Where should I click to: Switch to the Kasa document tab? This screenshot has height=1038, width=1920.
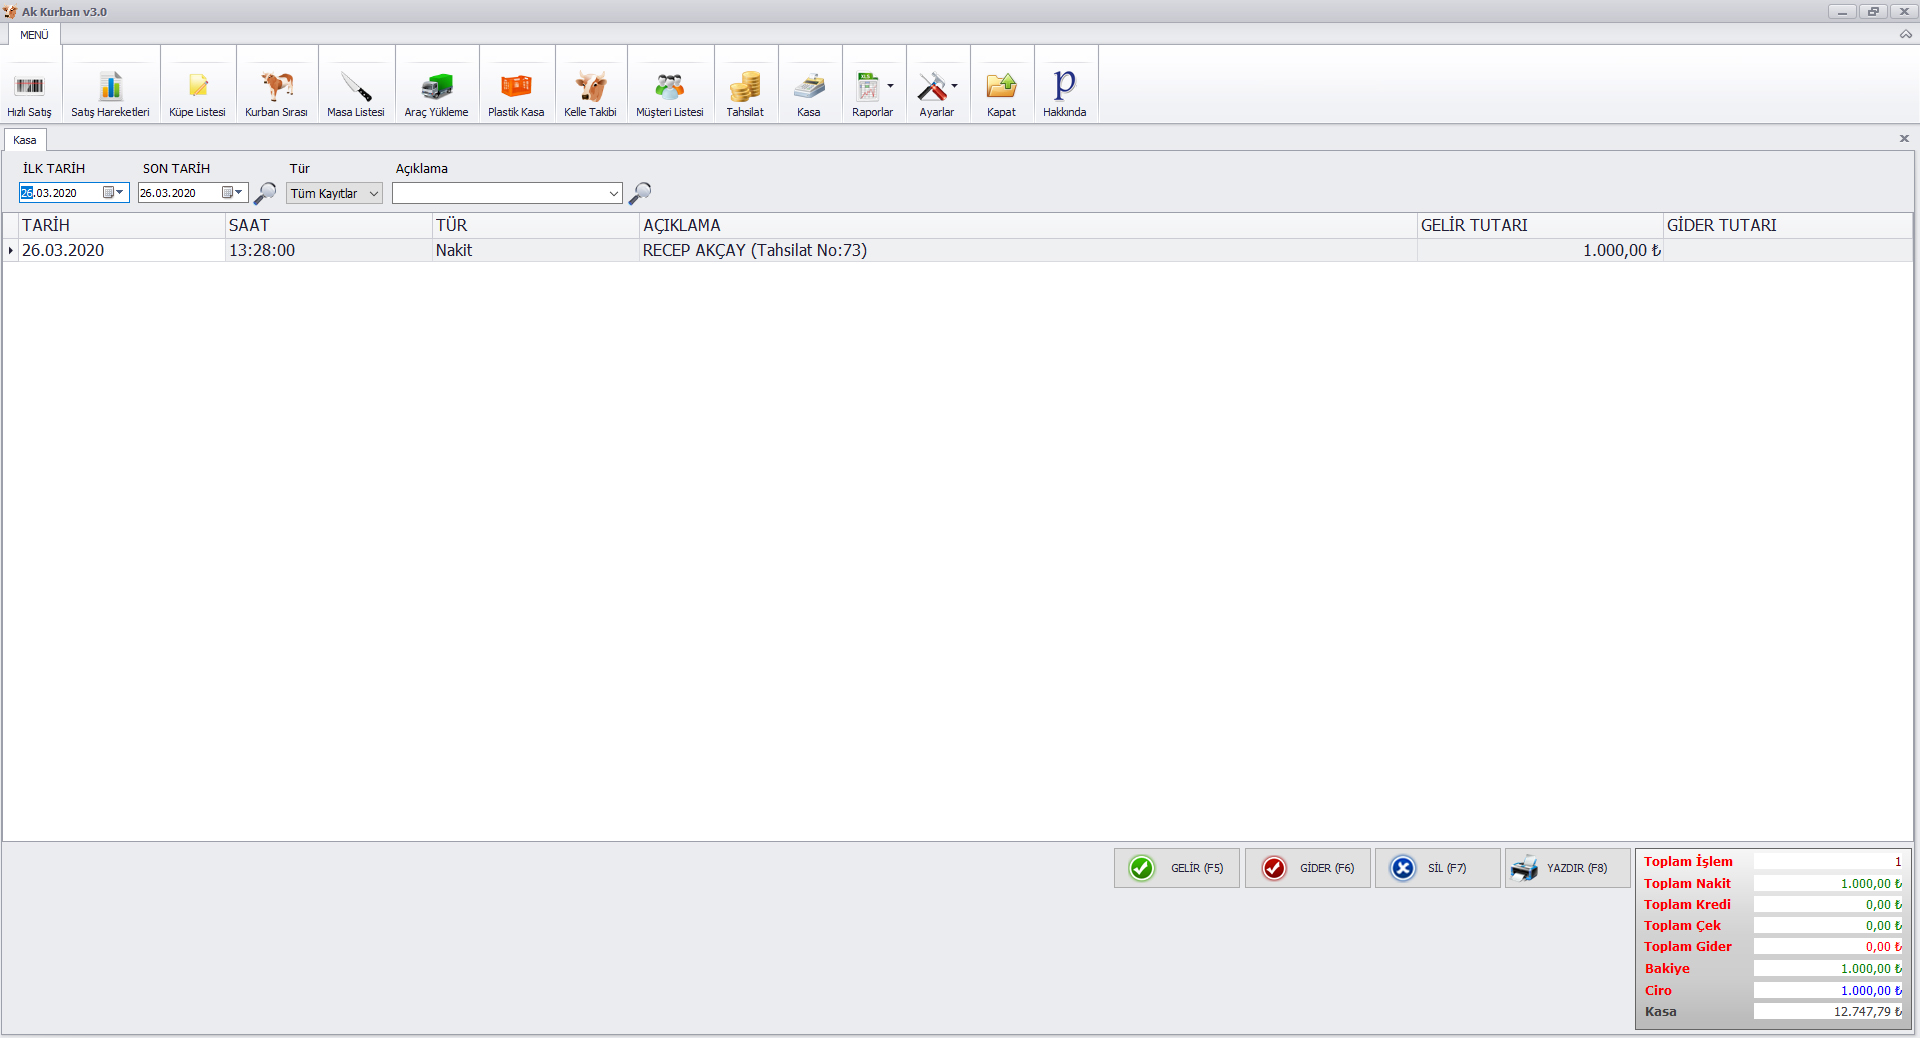[x=25, y=140]
